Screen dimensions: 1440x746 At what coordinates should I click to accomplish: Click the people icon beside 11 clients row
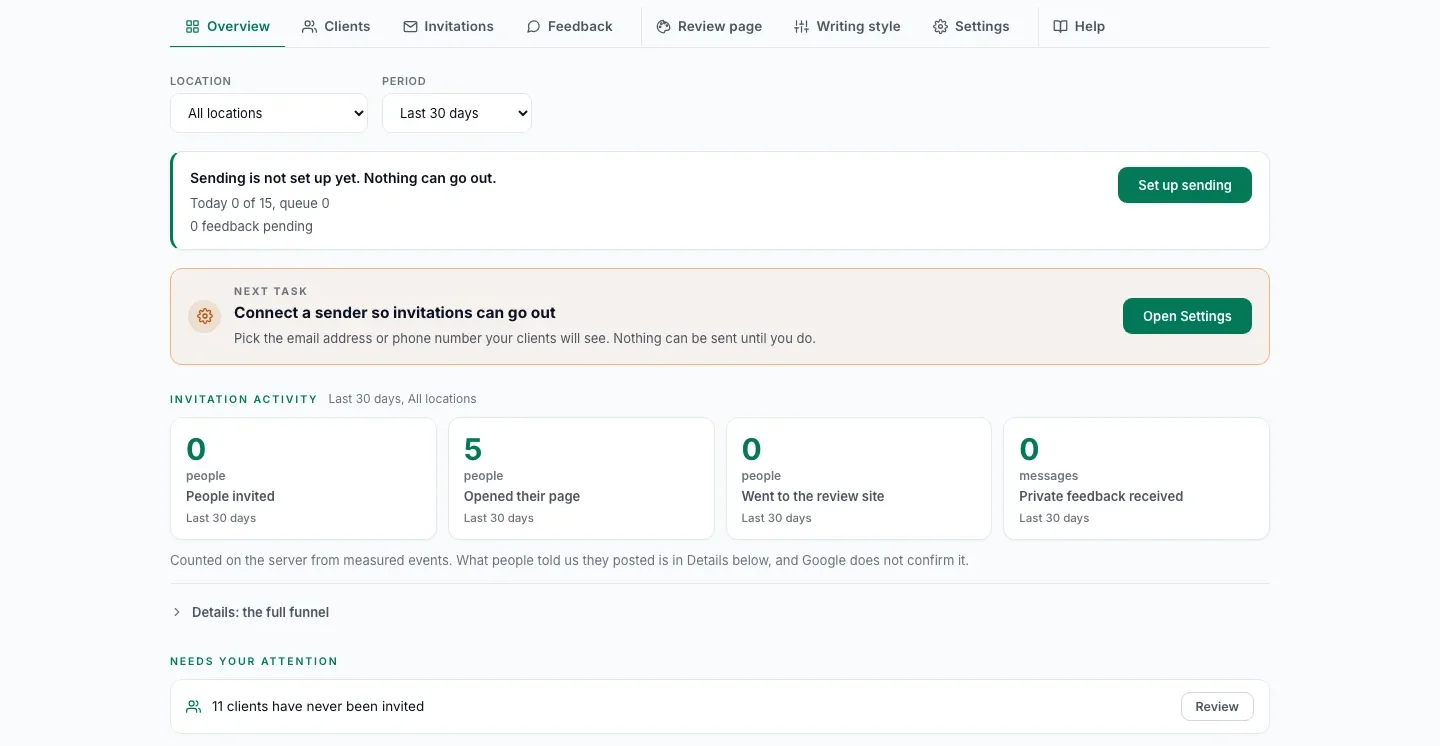(x=194, y=707)
